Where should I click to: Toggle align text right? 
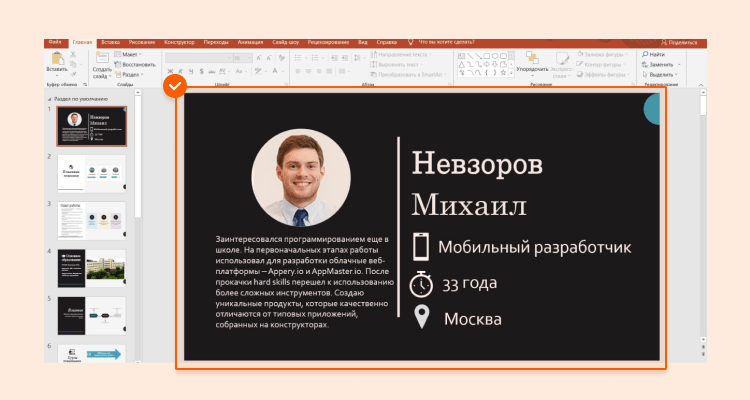click(319, 71)
